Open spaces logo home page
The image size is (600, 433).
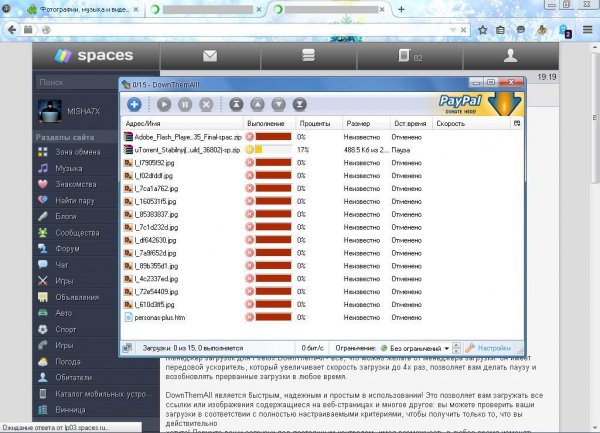(x=95, y=56)
